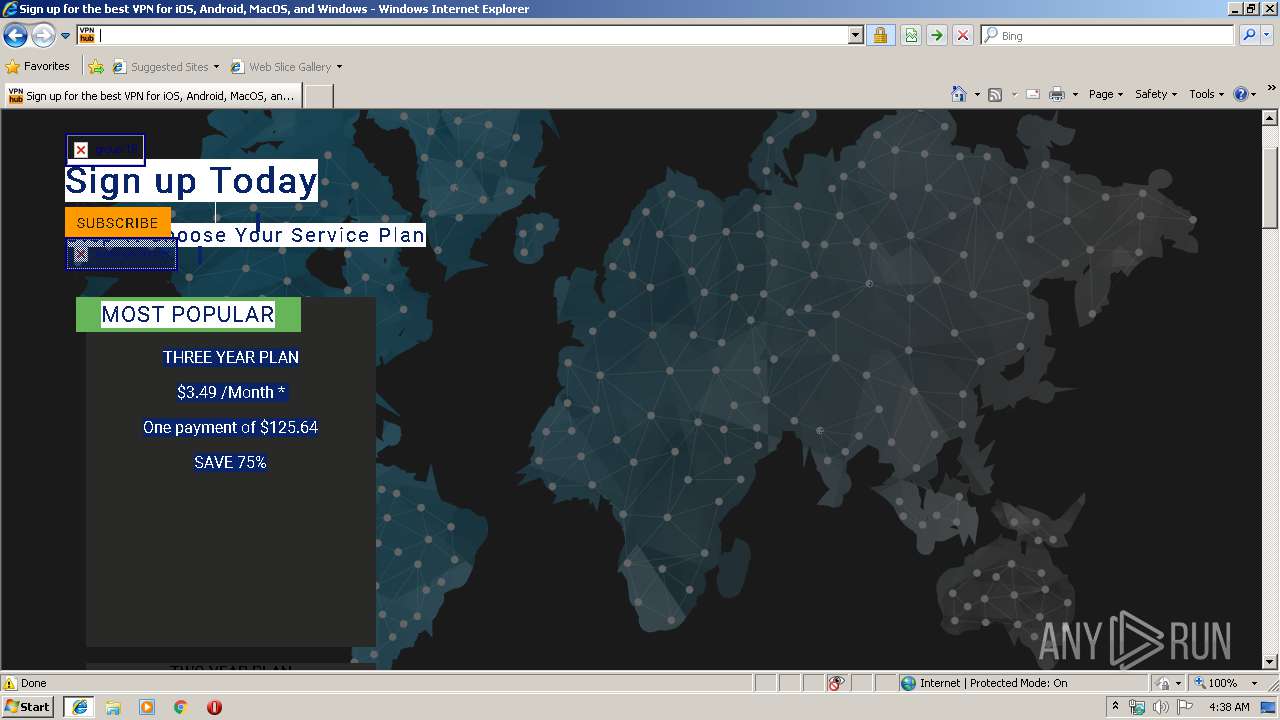Viewport: 1280px width, 720px height.
Task: Open Suggested Sites link
Action: click(x=165, y=67)
